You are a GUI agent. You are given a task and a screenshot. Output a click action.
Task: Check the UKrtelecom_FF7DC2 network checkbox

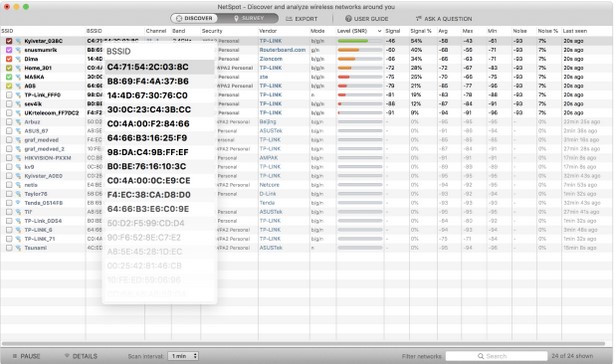pyautogui.click(x=9, y=113)
